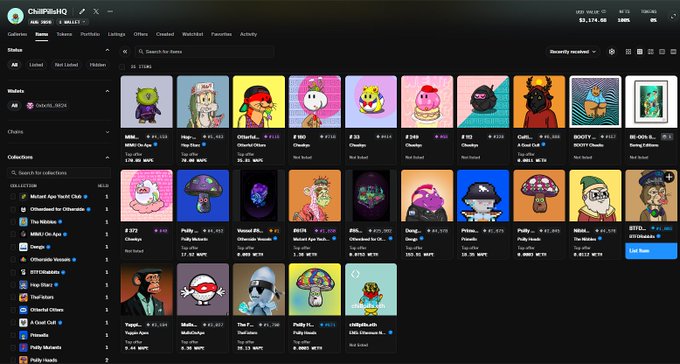Open the 1 Wallet dropdown under profile name
This screenshot has width=680, height=364.
click(72, 22)
